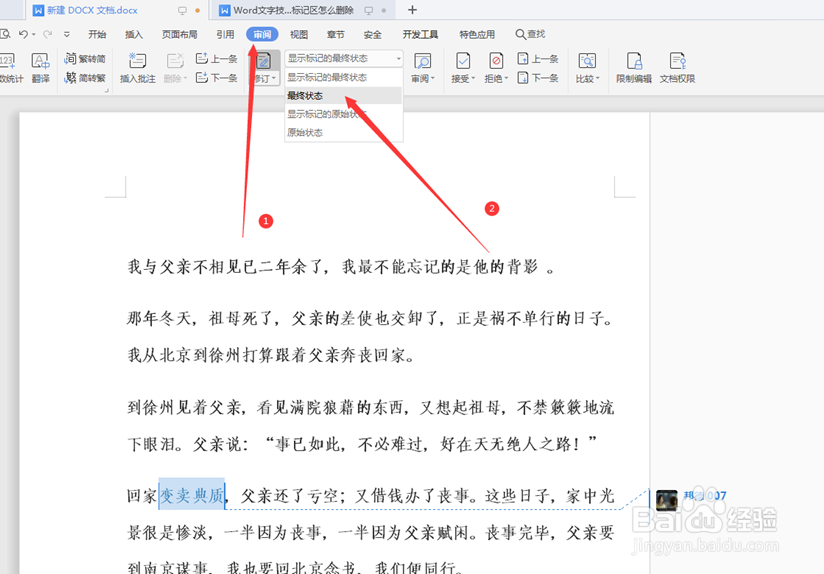Viewport: 824px width, 574px height.
Task: Select 显示标记的最终状态 in the dropdown list
Action: click(344, 77)
